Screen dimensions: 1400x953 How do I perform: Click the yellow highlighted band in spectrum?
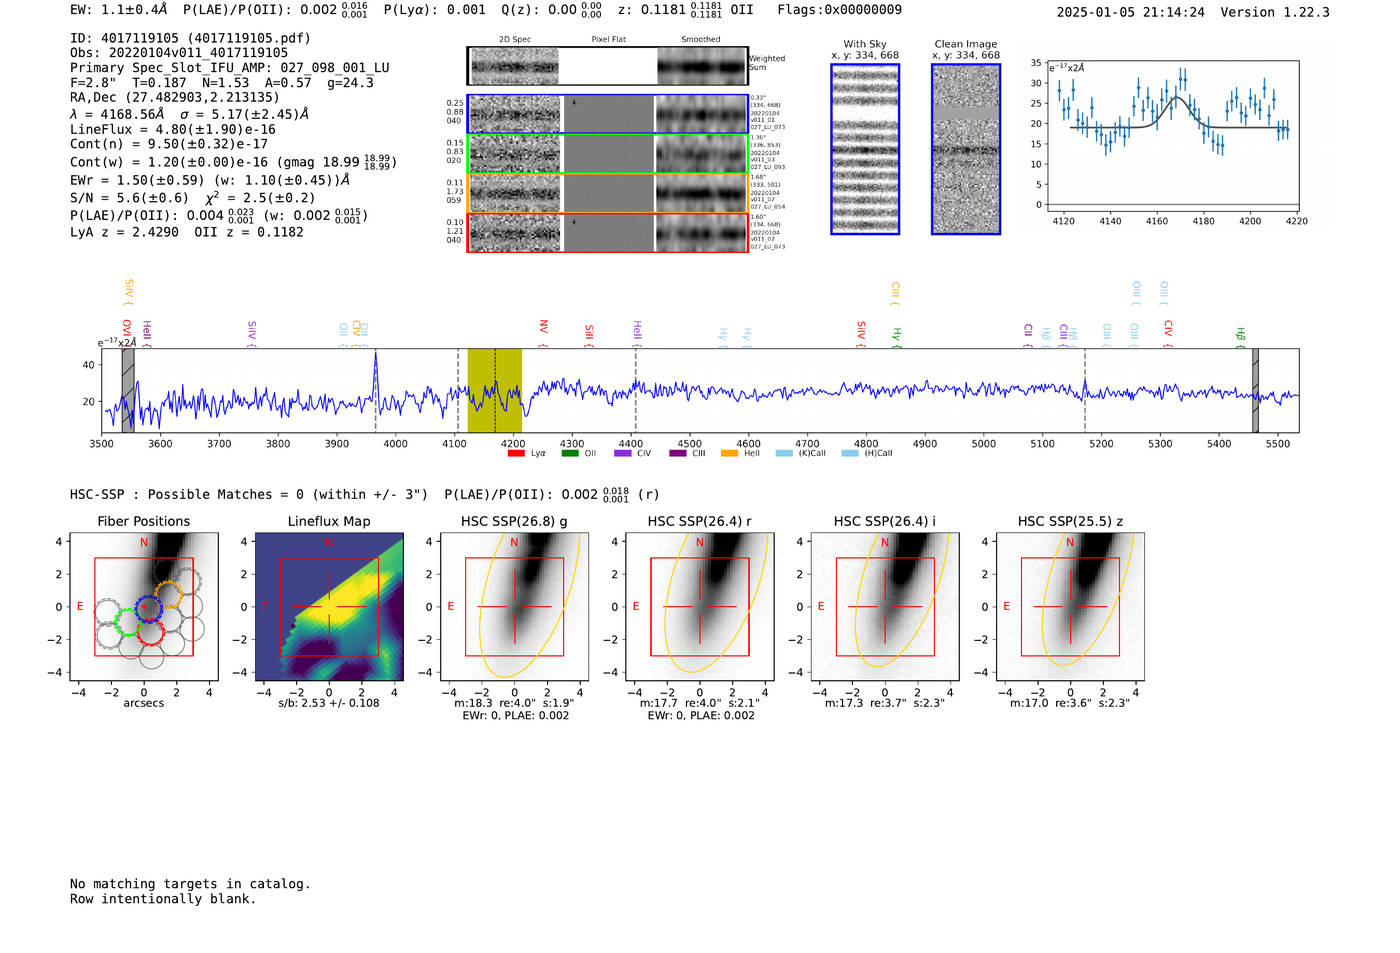(495, 390)
